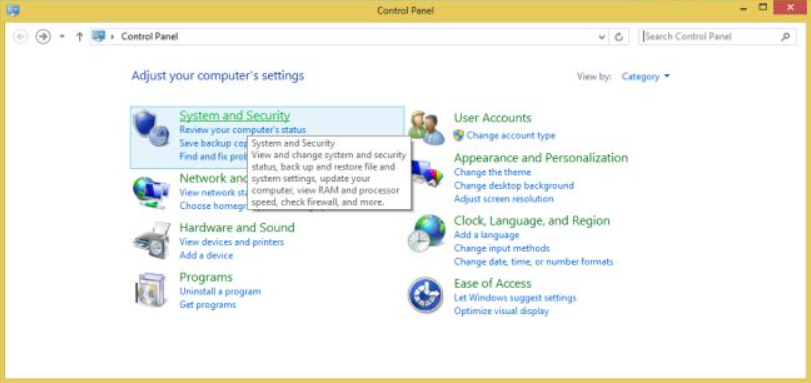Click the Appearance and Personalization monitor icon
811x383 pixels.
tap(428, 172)
